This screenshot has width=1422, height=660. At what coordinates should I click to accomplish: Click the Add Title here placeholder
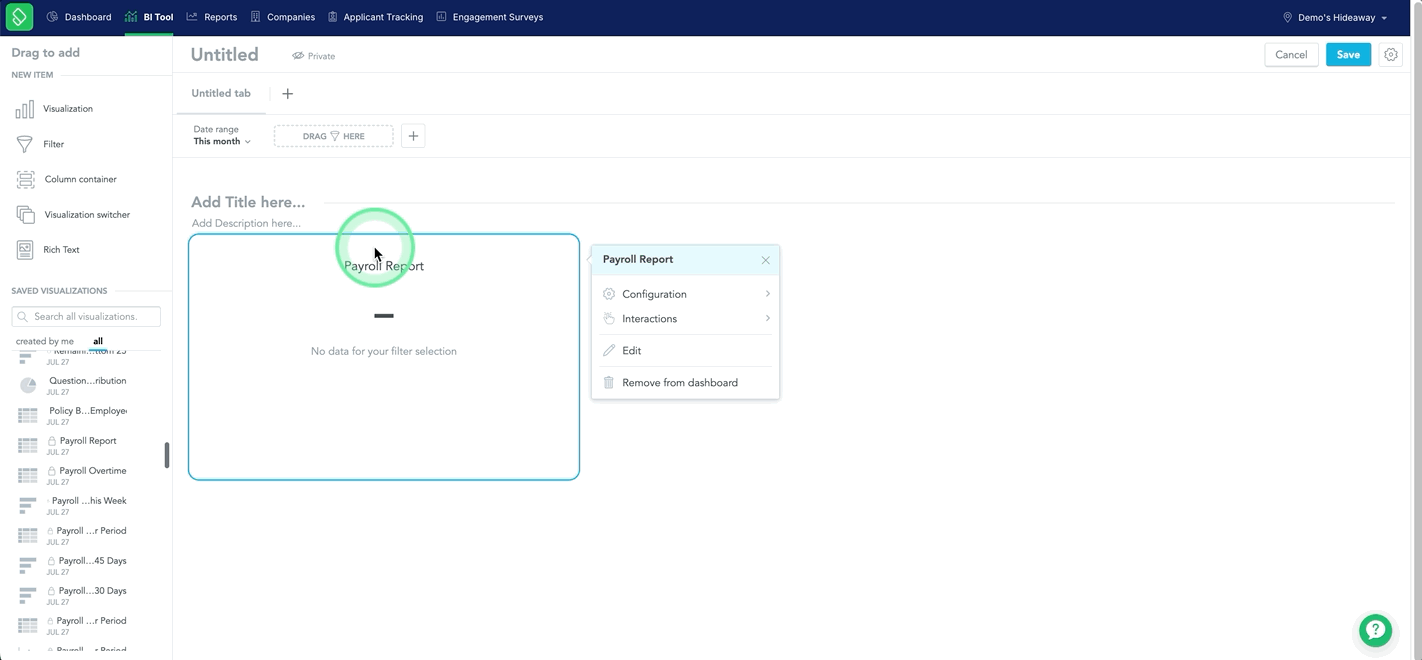[x=248, y=202]
